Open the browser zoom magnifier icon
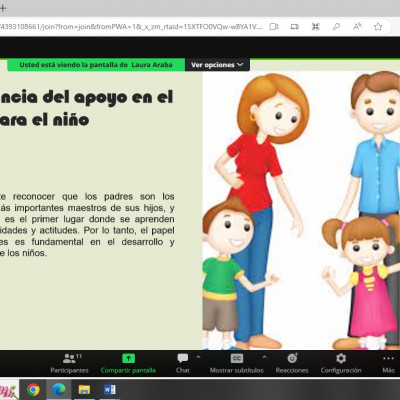This screenshot has width=400, height=400. pyautogui.click(x=336, y=27)
